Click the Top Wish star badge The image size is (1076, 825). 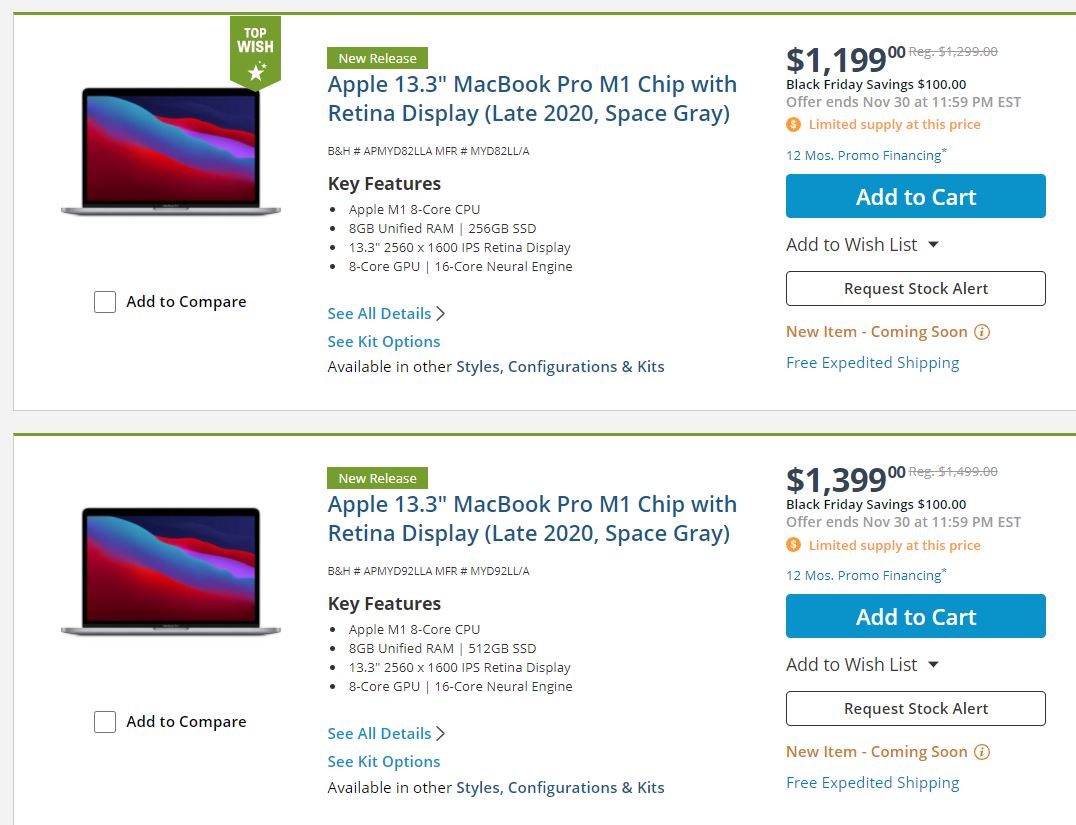[255, 52]
